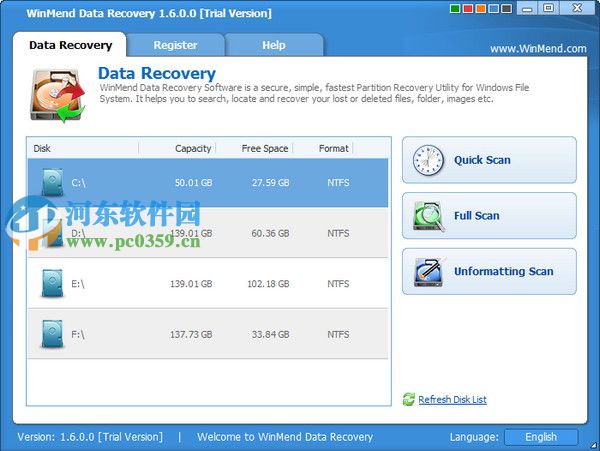Switch to the Data Recovery tab
This screenshot has height=451, width=600.
(x=70, y=45)
